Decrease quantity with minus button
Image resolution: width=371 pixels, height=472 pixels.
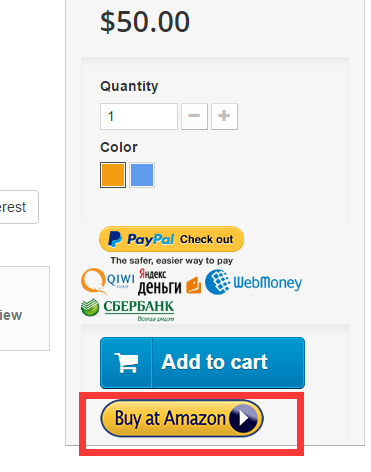[194, 116]
